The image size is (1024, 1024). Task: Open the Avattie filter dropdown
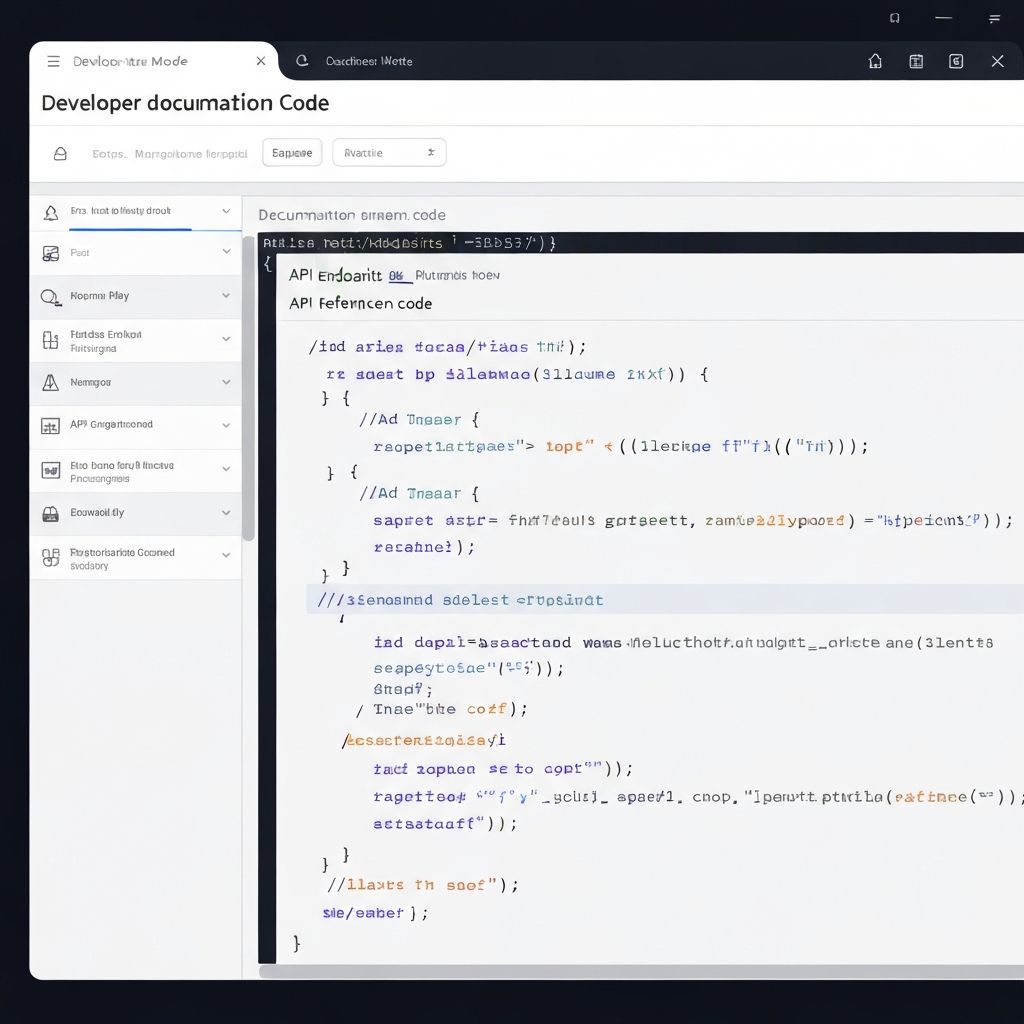tap(389, 152)
